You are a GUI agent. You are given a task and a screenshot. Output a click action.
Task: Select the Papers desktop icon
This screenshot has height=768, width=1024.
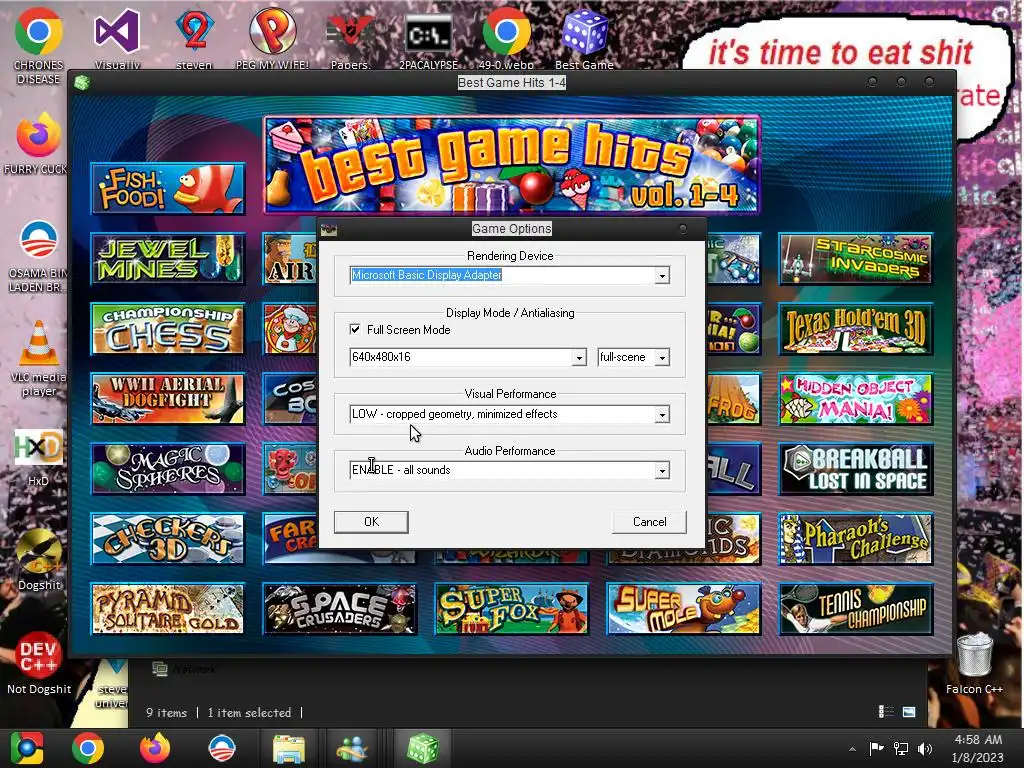(350, 38)
